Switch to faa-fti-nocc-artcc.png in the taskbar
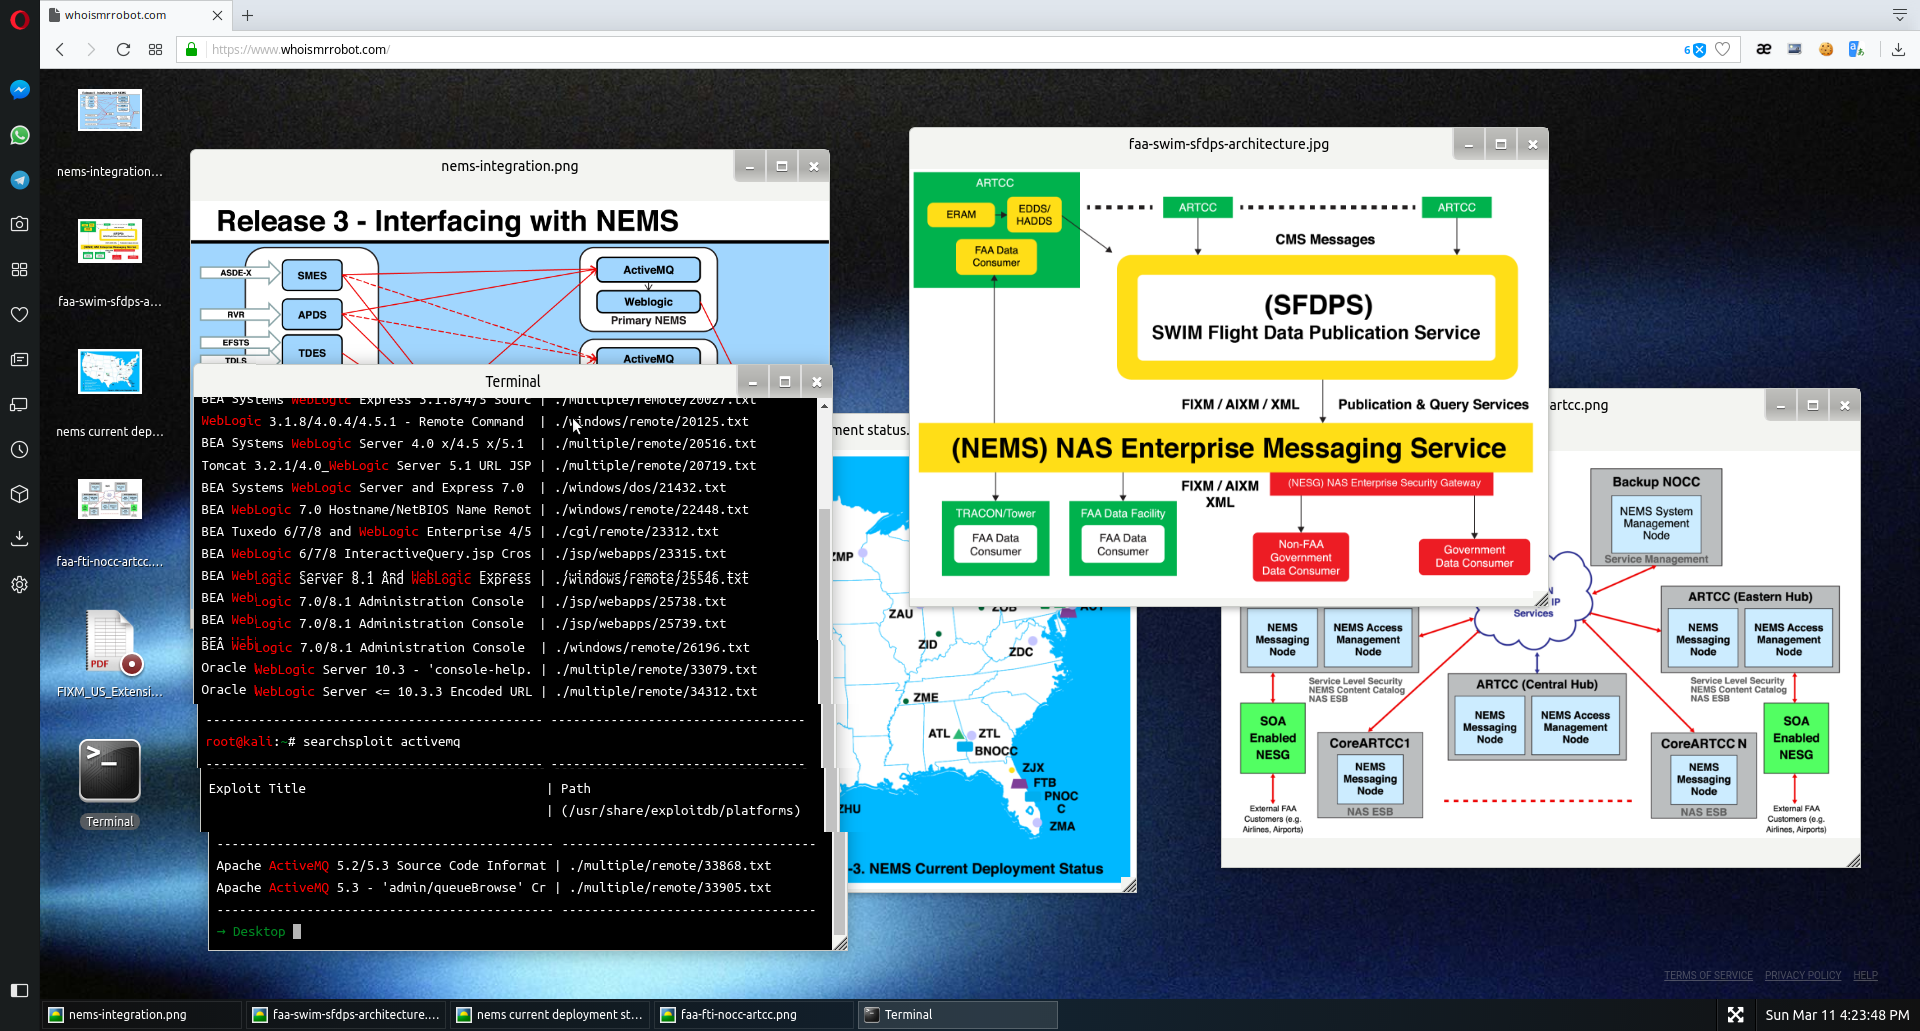 point(755,1014)
